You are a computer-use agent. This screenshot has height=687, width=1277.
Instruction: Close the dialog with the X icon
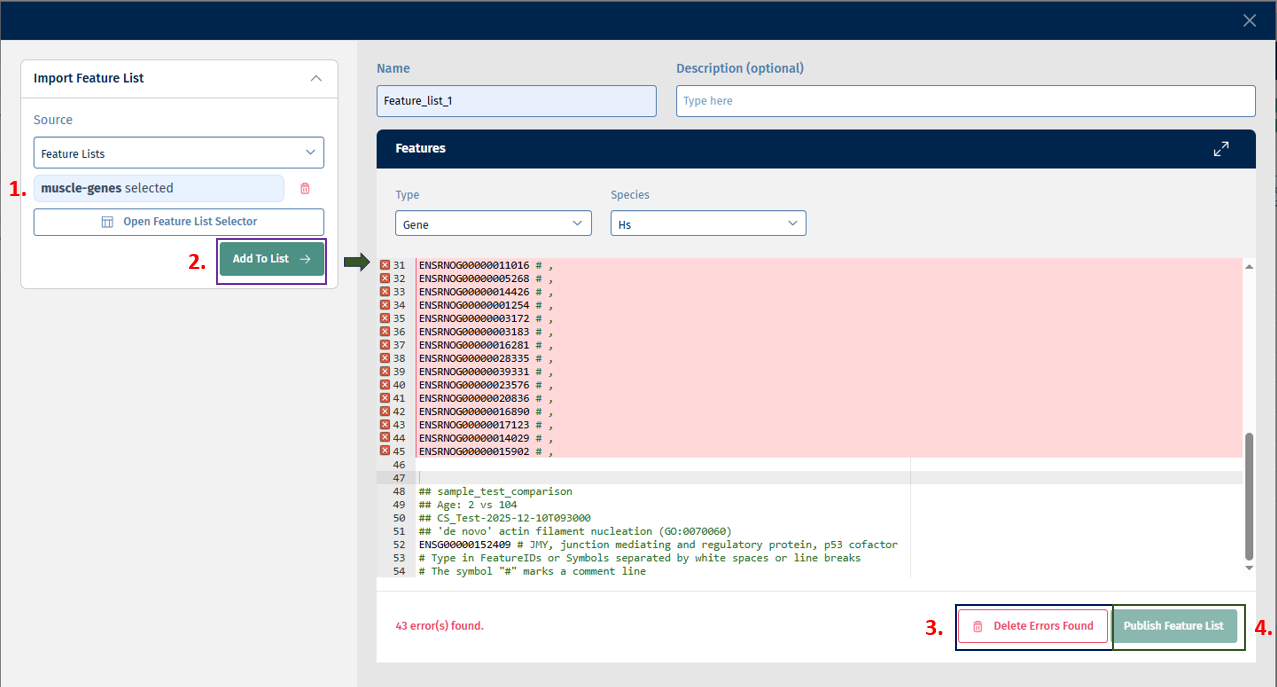1249,20
